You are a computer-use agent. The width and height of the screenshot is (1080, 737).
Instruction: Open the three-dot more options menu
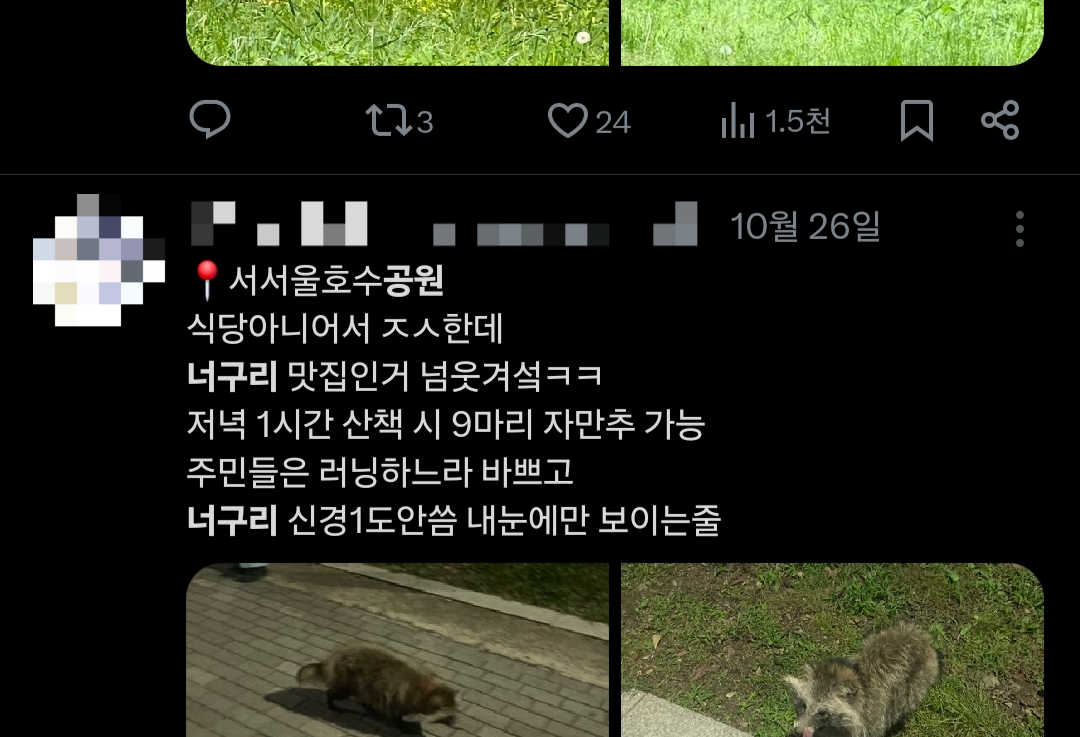click(x=1020, y=229)
